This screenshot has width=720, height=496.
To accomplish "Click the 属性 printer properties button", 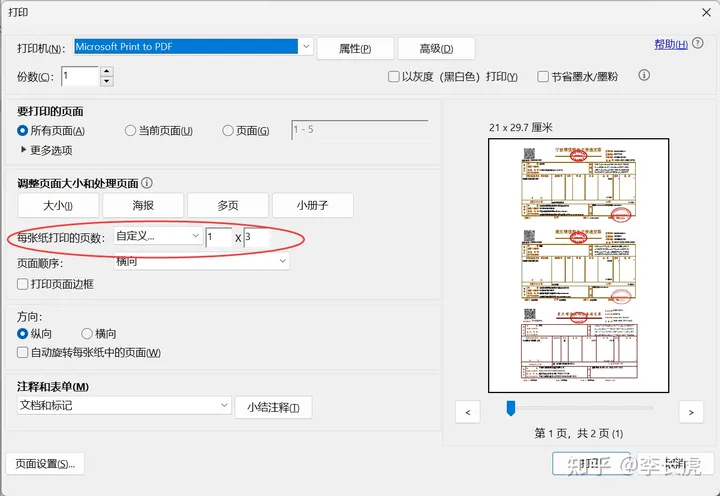I will click(354, 49).
